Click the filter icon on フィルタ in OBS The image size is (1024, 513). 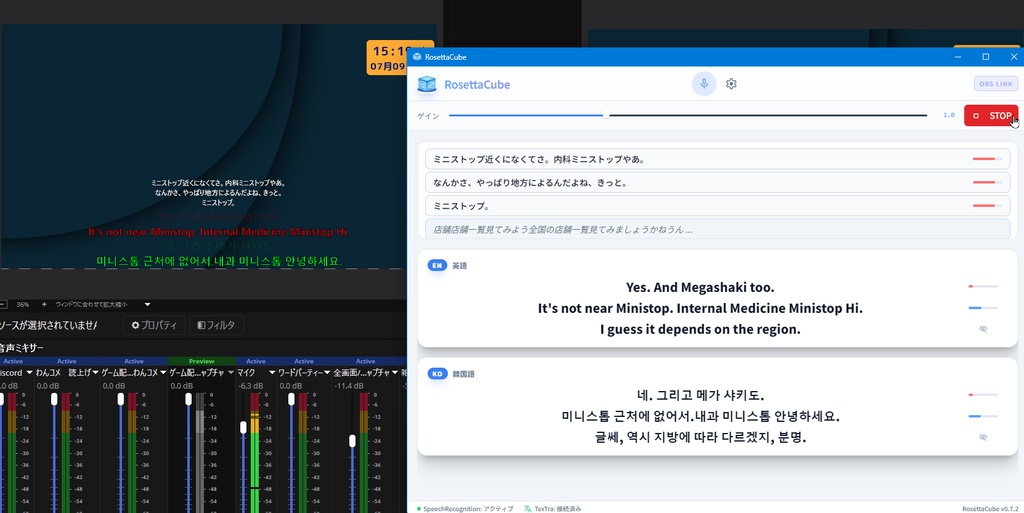(x=201, y=325)
